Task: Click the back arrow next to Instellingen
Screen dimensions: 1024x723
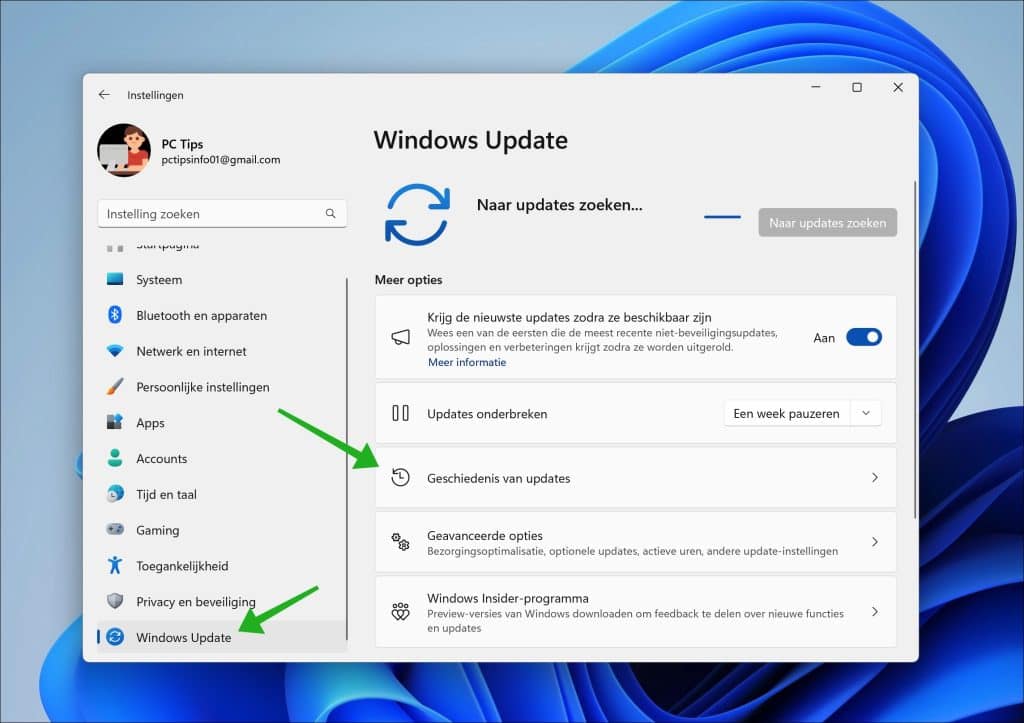Action: click(104, 95)
